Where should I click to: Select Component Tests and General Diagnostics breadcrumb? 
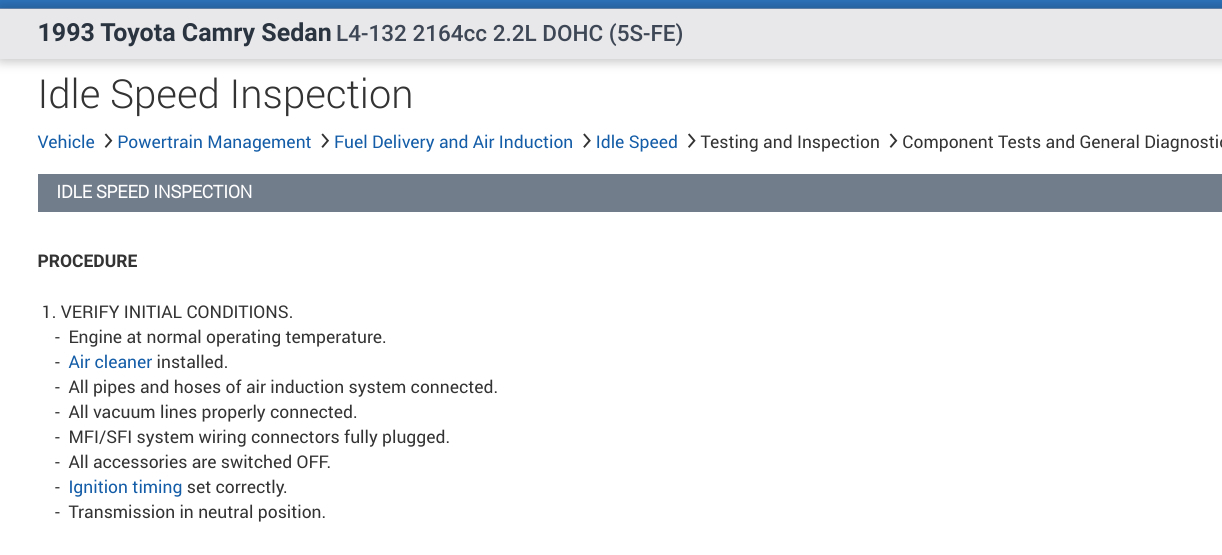(x=1060, y=142)
